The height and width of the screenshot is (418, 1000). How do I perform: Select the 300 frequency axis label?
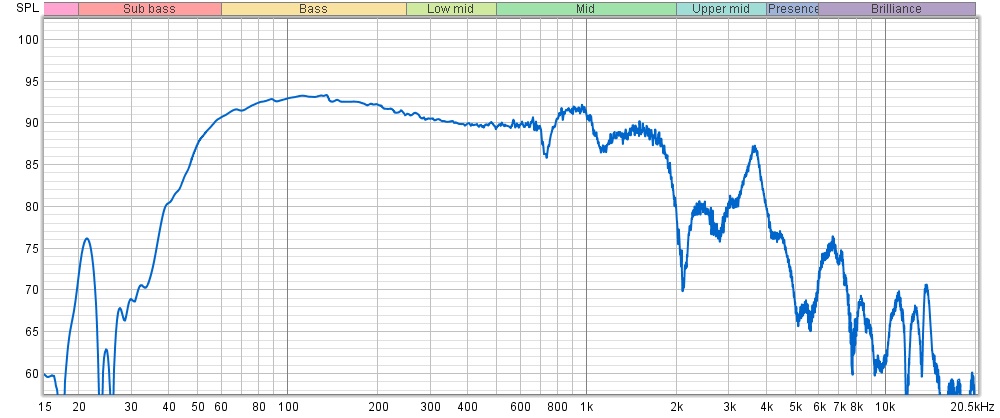430,407
